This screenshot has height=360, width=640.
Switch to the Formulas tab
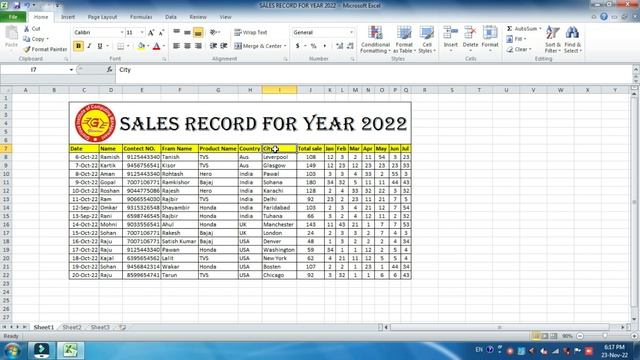[141, 17]
